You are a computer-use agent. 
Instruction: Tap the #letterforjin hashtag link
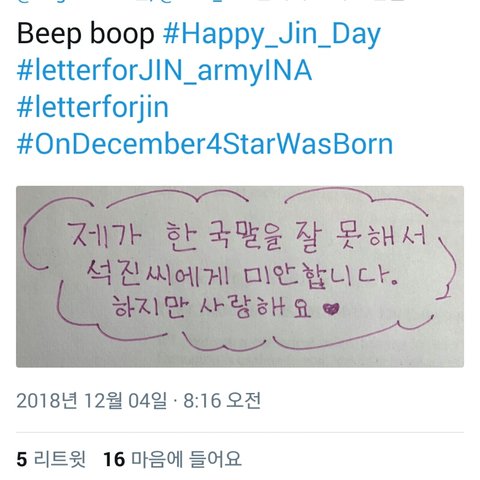(x=93, y=108)
